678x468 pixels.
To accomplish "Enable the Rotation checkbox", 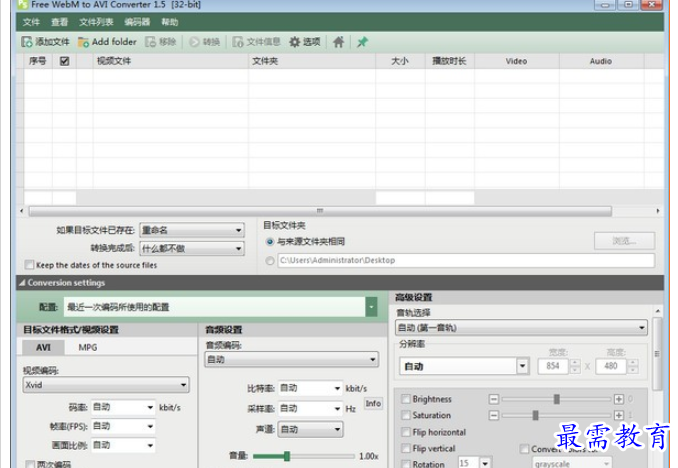I will [406, 464].
